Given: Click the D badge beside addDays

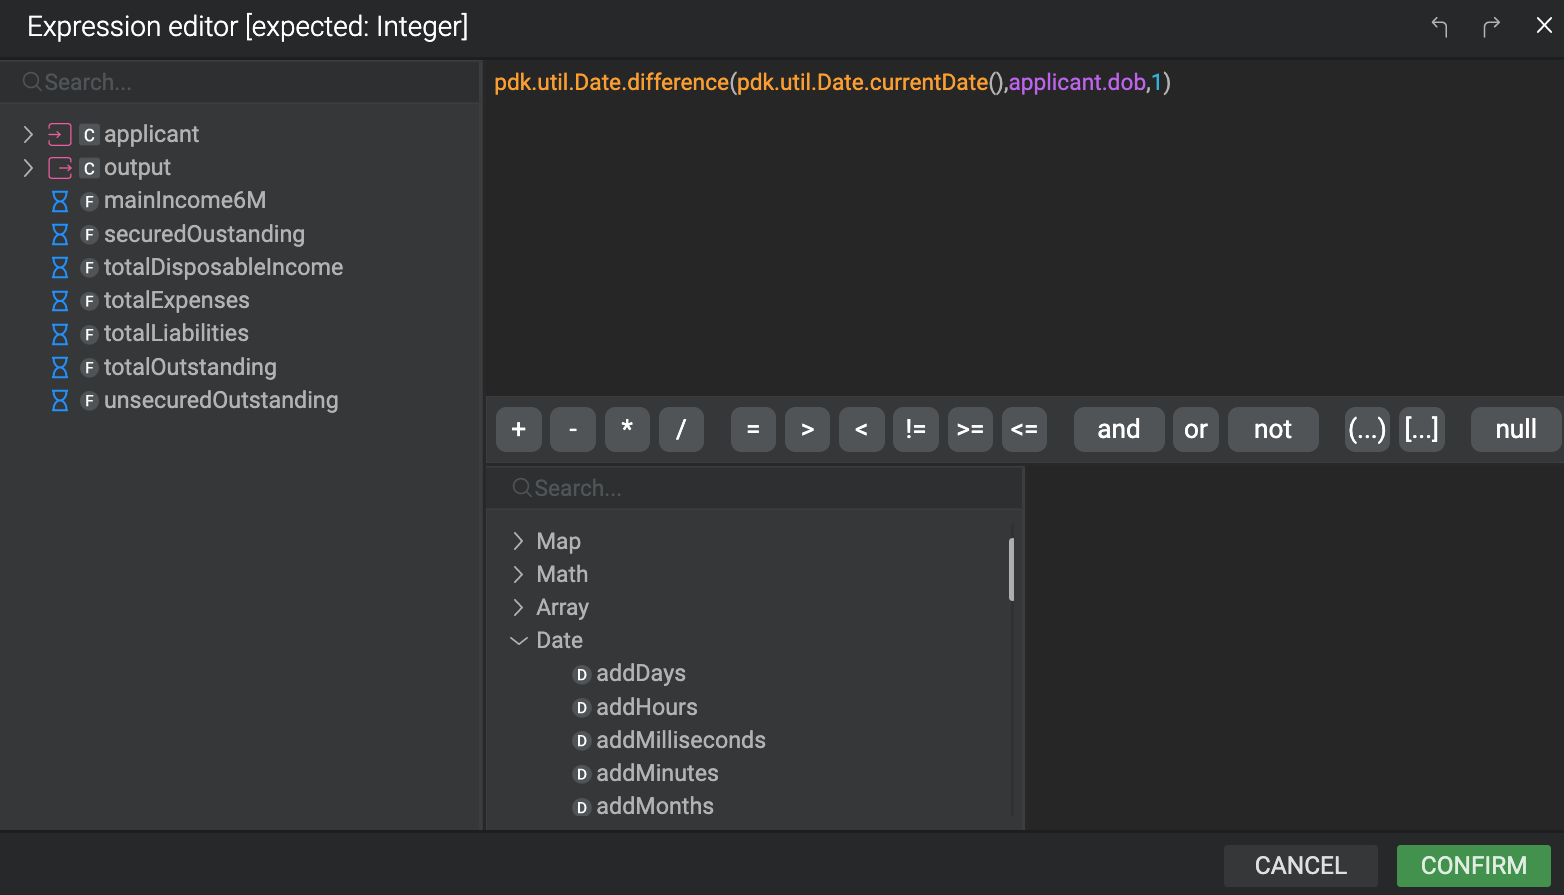Looking at the screenshot, I should pyautogui.click(x=581, y=674).
